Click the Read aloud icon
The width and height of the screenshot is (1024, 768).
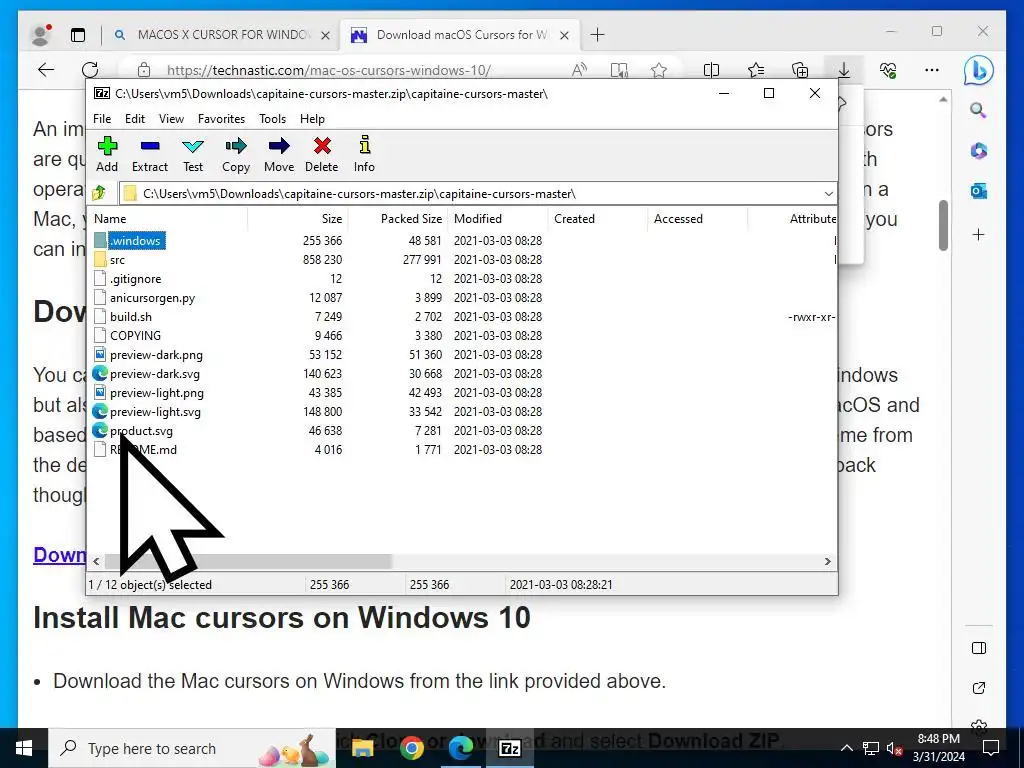point(579,70)
